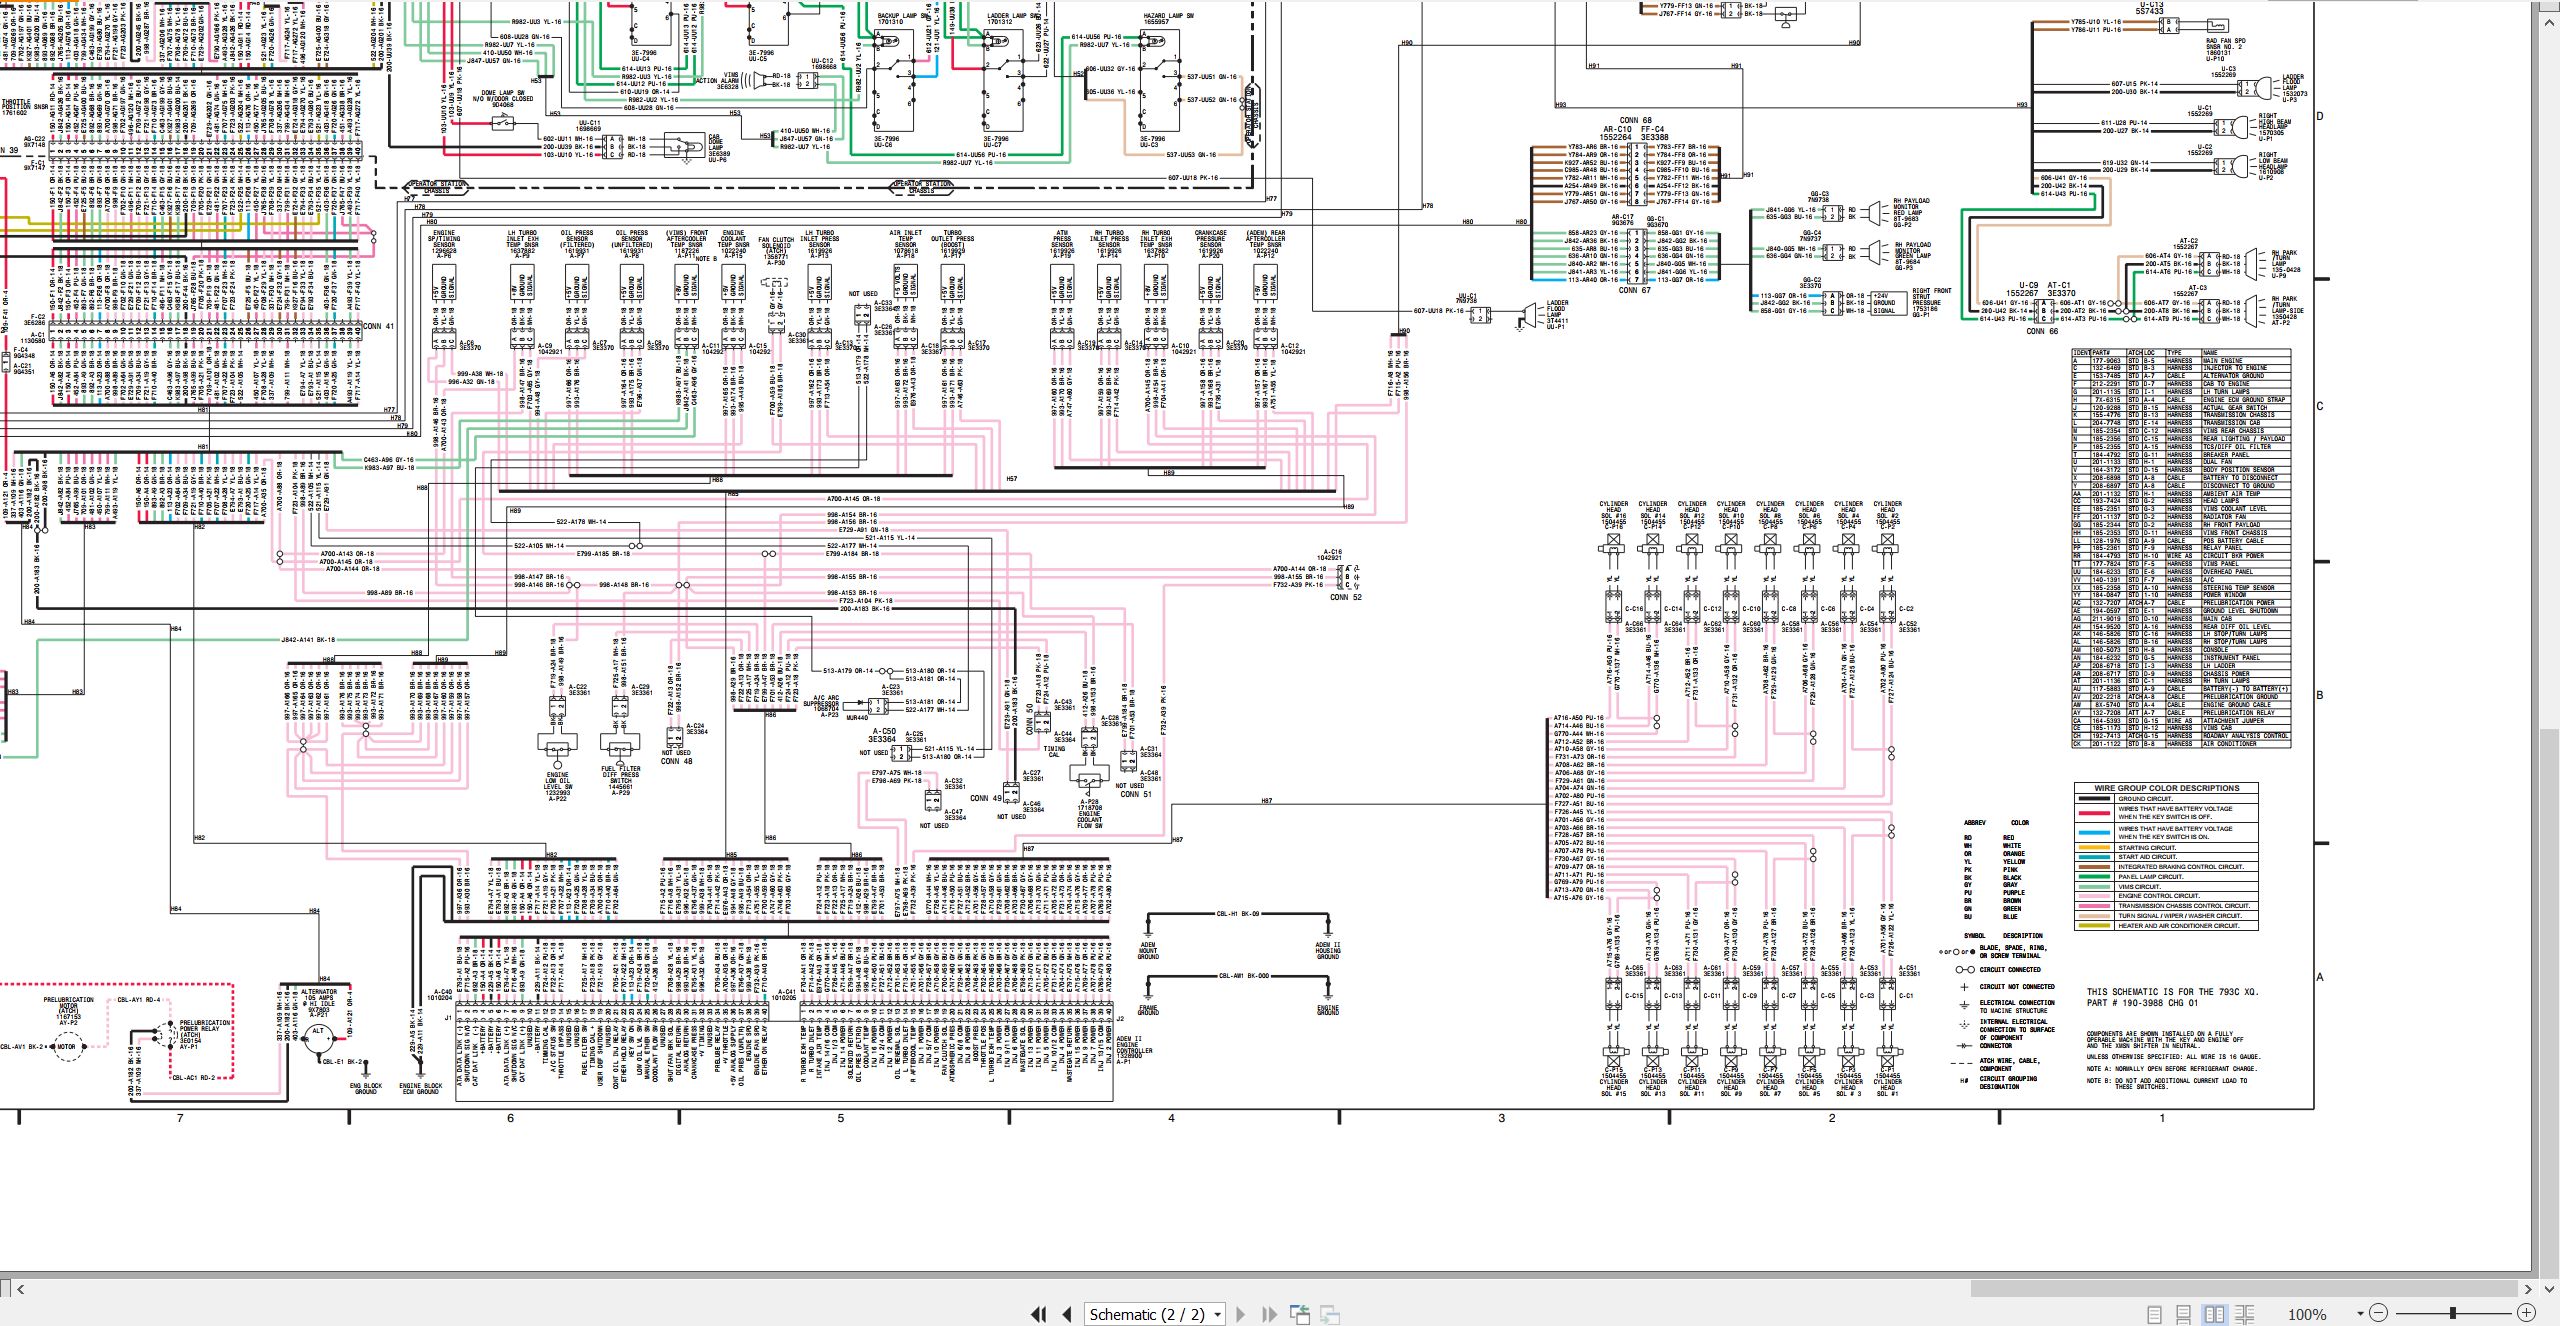Click the 'ABBREV' column heading

[1974, 823]
